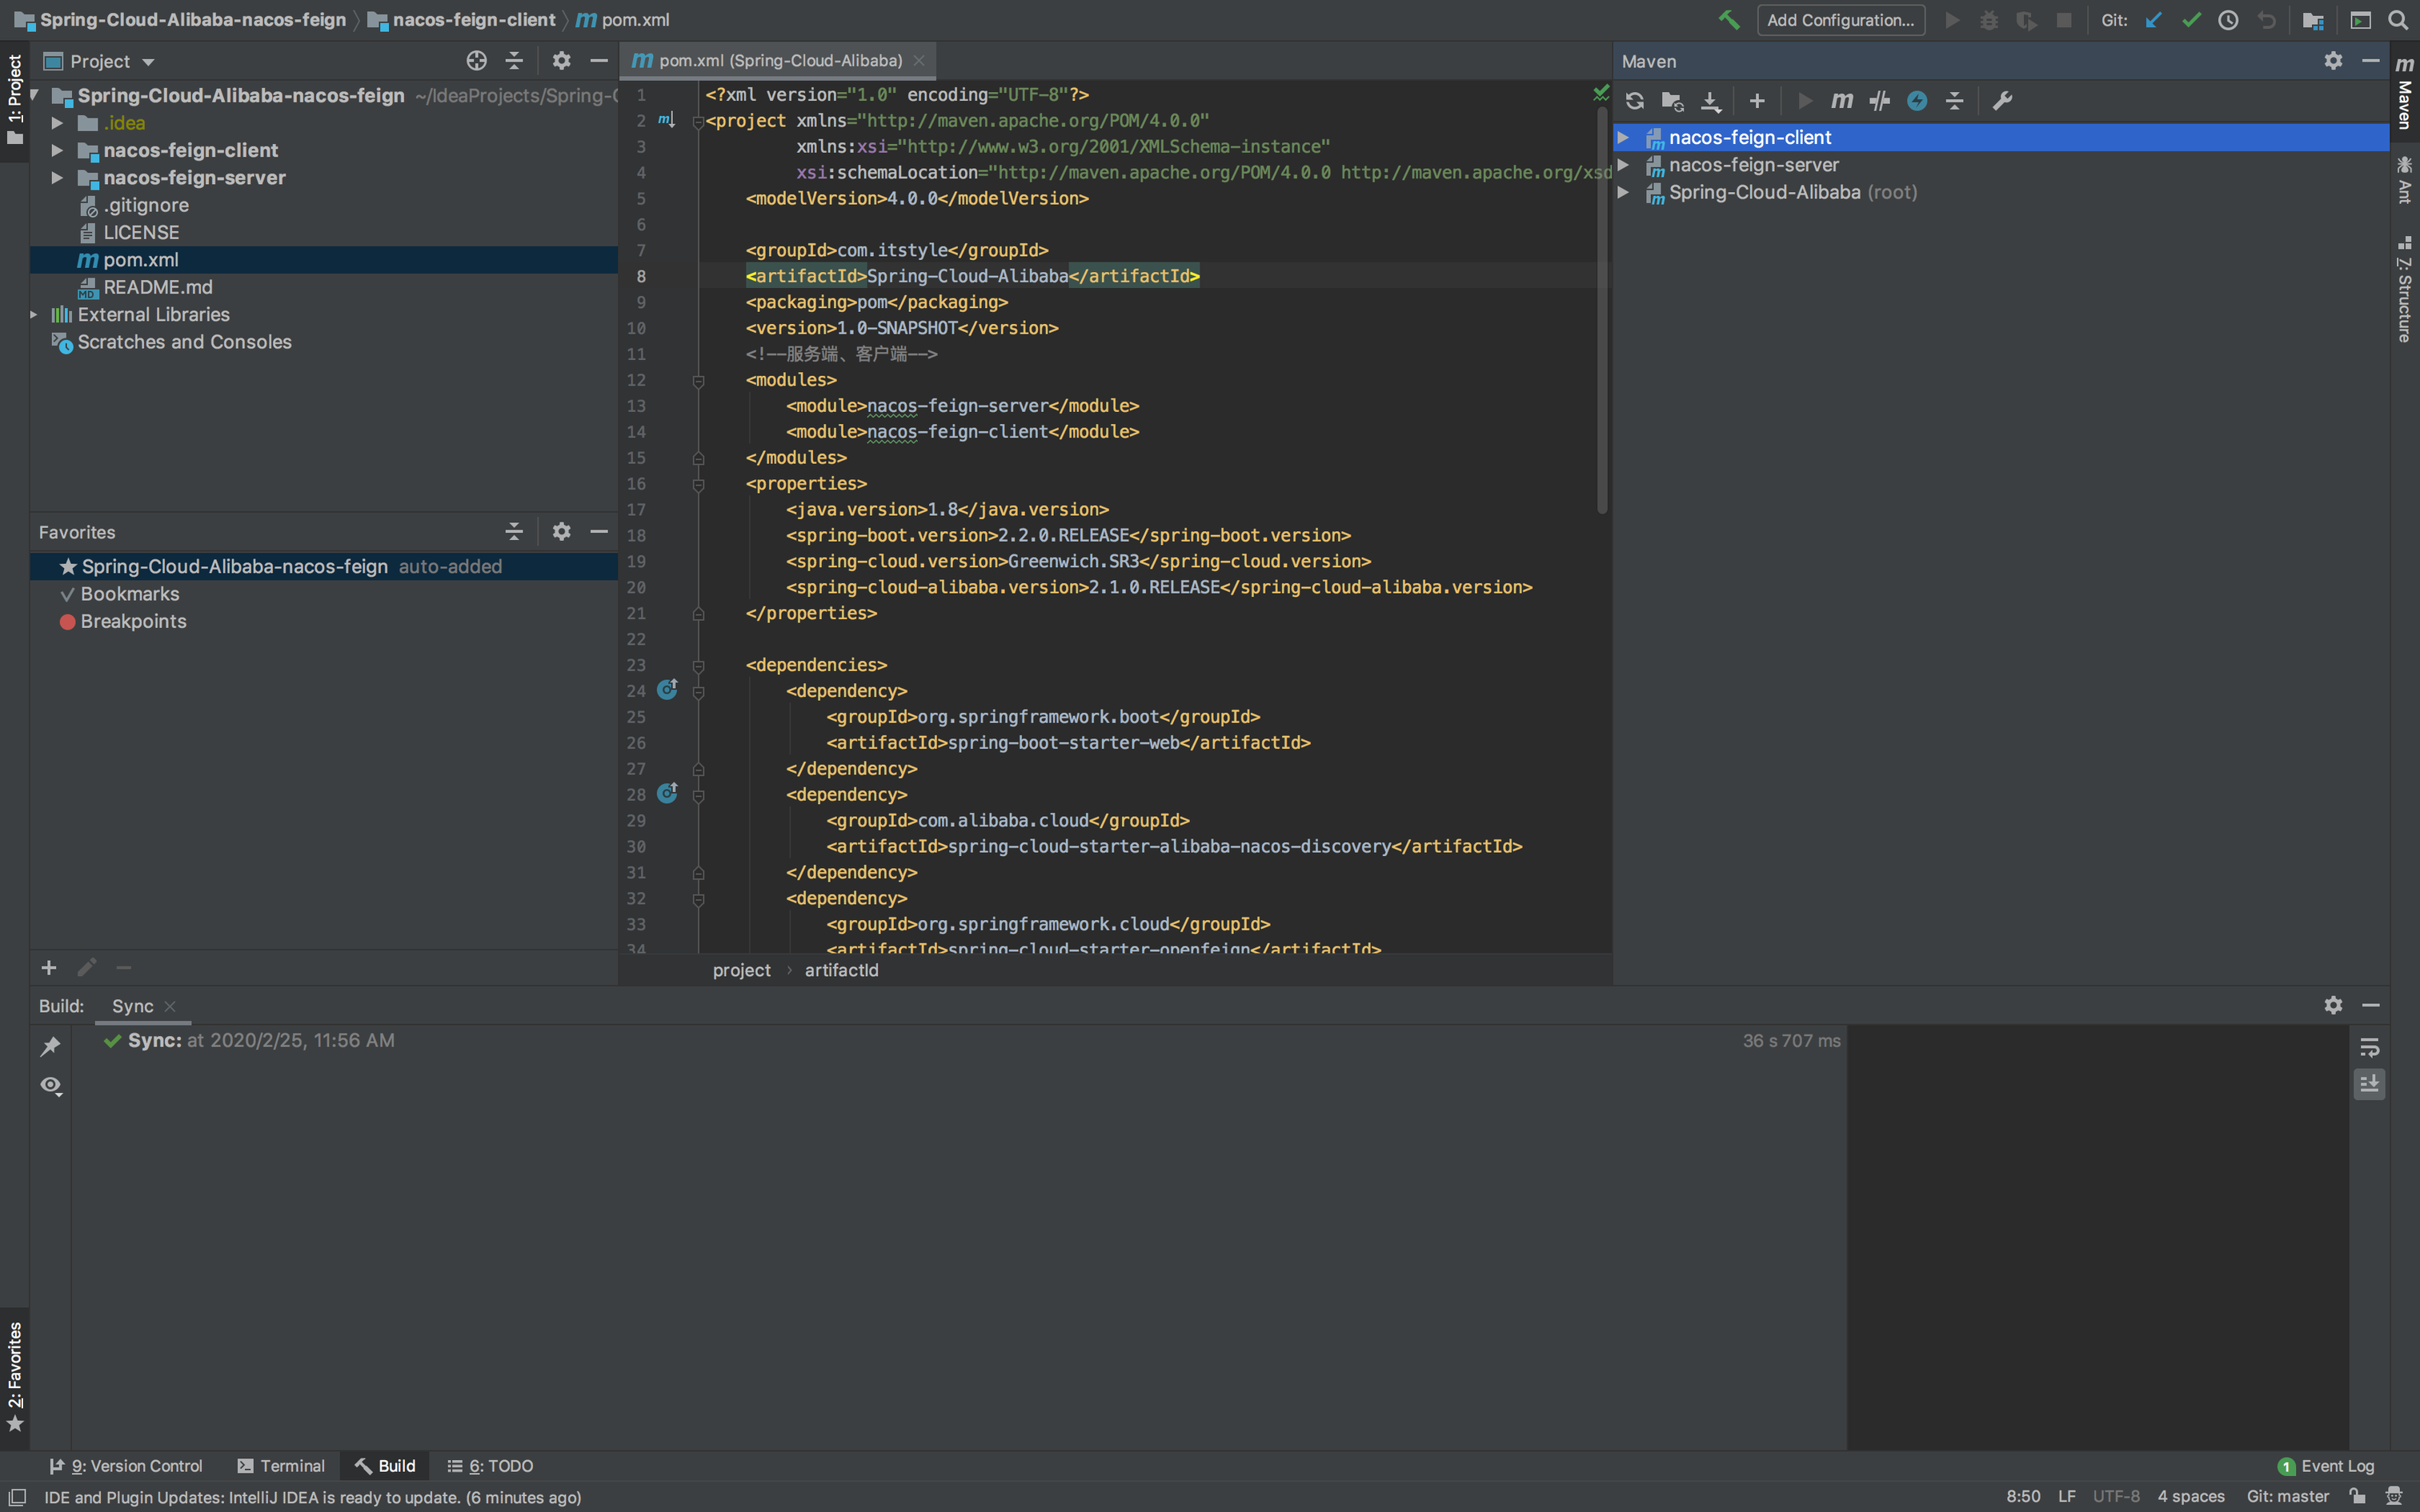Toggle Offline Mode in Maven toolbar
Image resolution: width=2420 pixels, height=1512 pixels.
[x=1879, y=101]
